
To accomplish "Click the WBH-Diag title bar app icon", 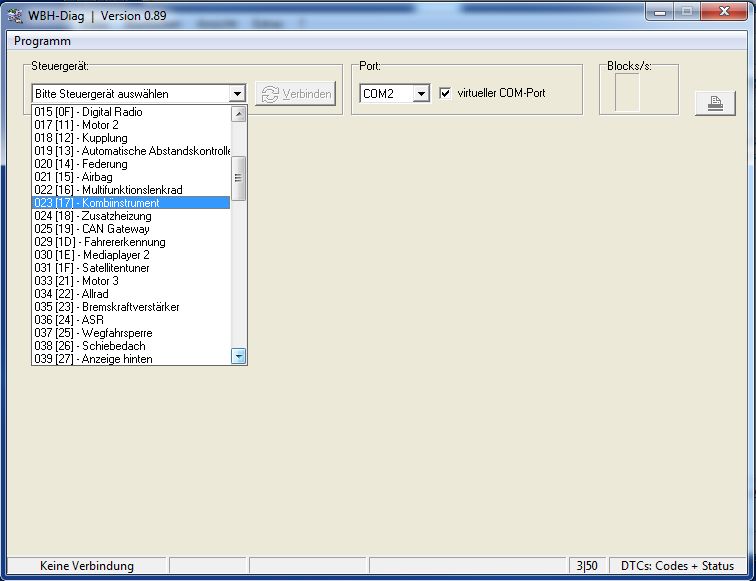I will (x=13, y=13).
